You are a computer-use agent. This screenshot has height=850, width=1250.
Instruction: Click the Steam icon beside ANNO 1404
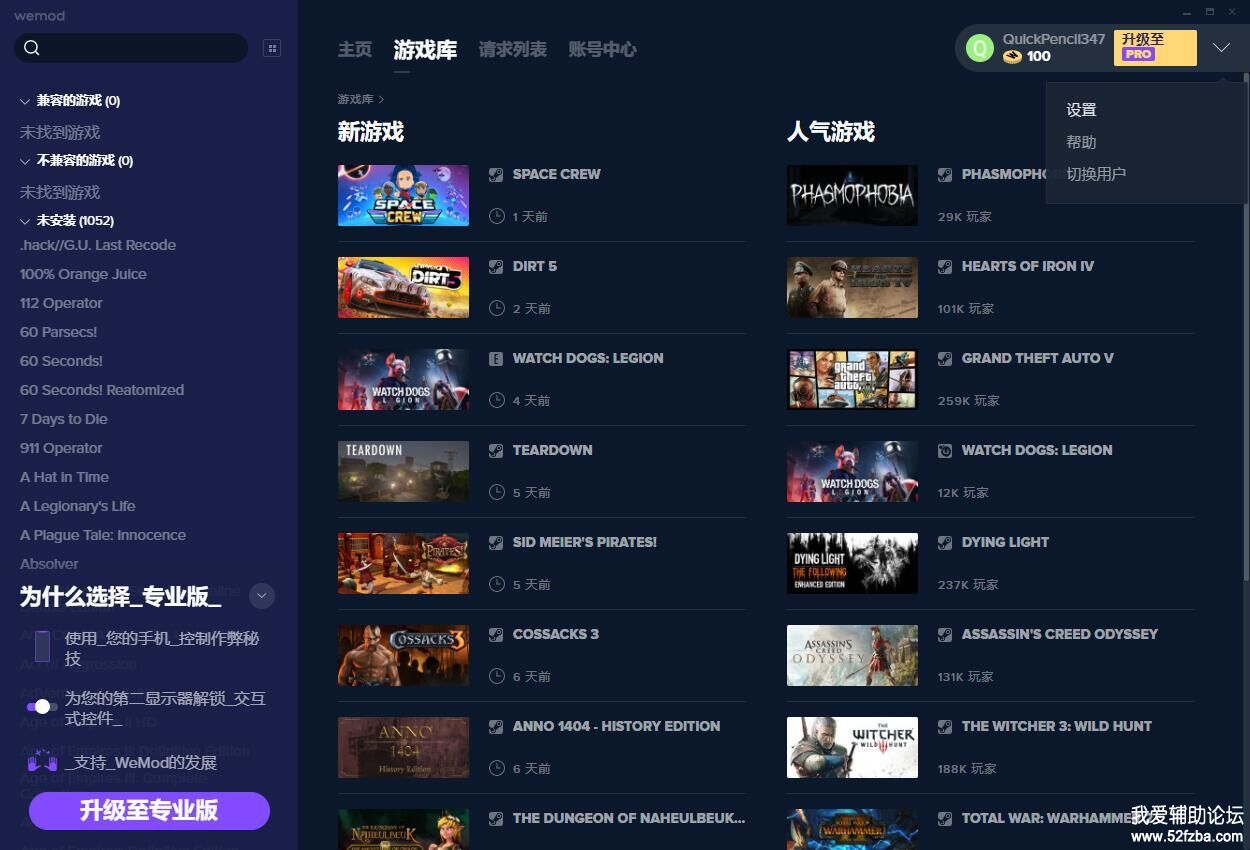[x=496, y=726]
